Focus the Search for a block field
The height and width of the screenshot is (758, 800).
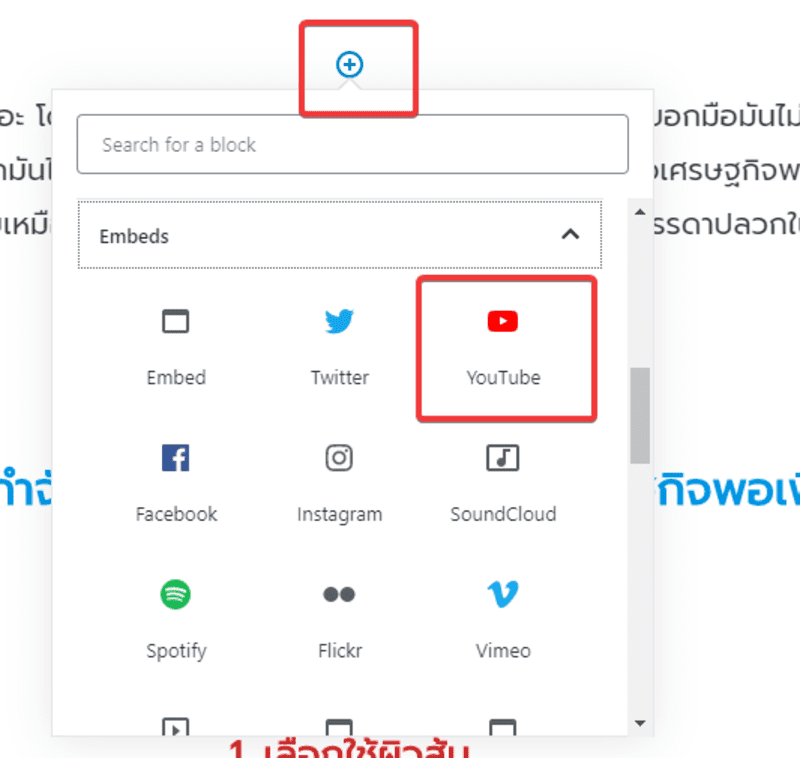coord(353,144)
